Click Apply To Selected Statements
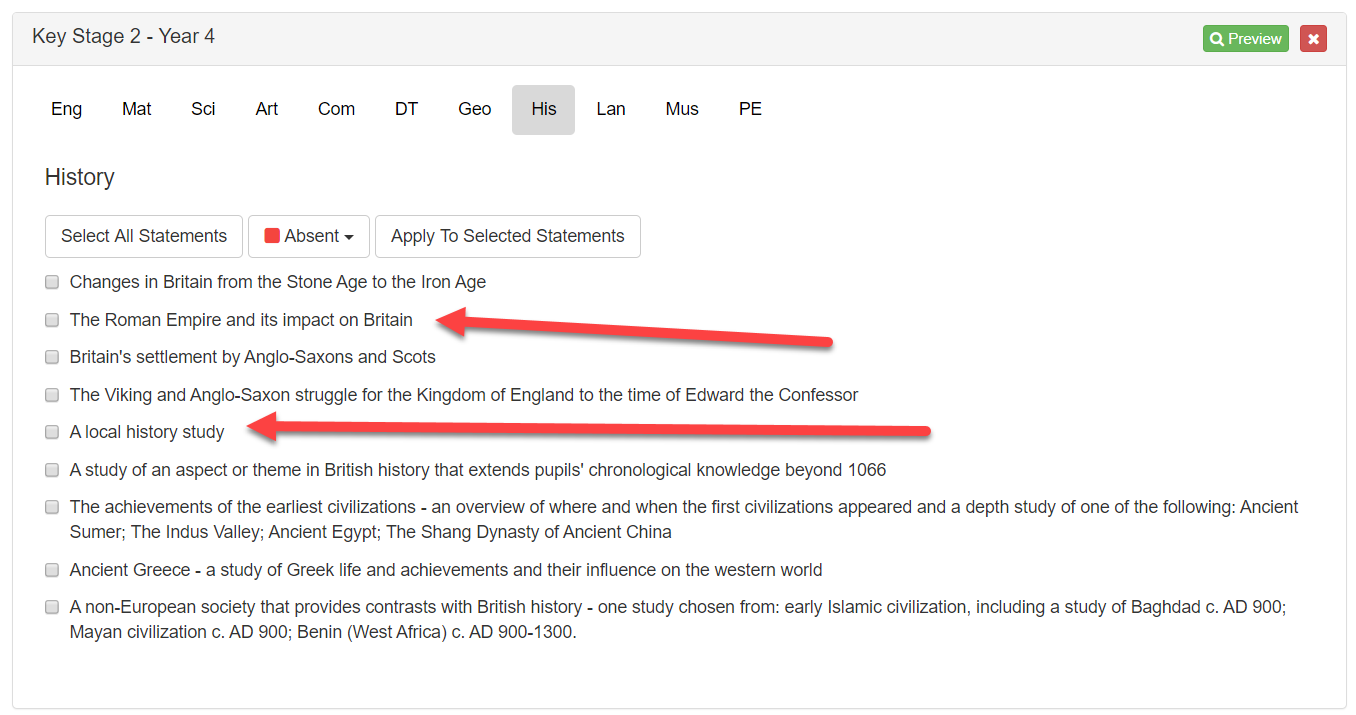 point(507,236)
